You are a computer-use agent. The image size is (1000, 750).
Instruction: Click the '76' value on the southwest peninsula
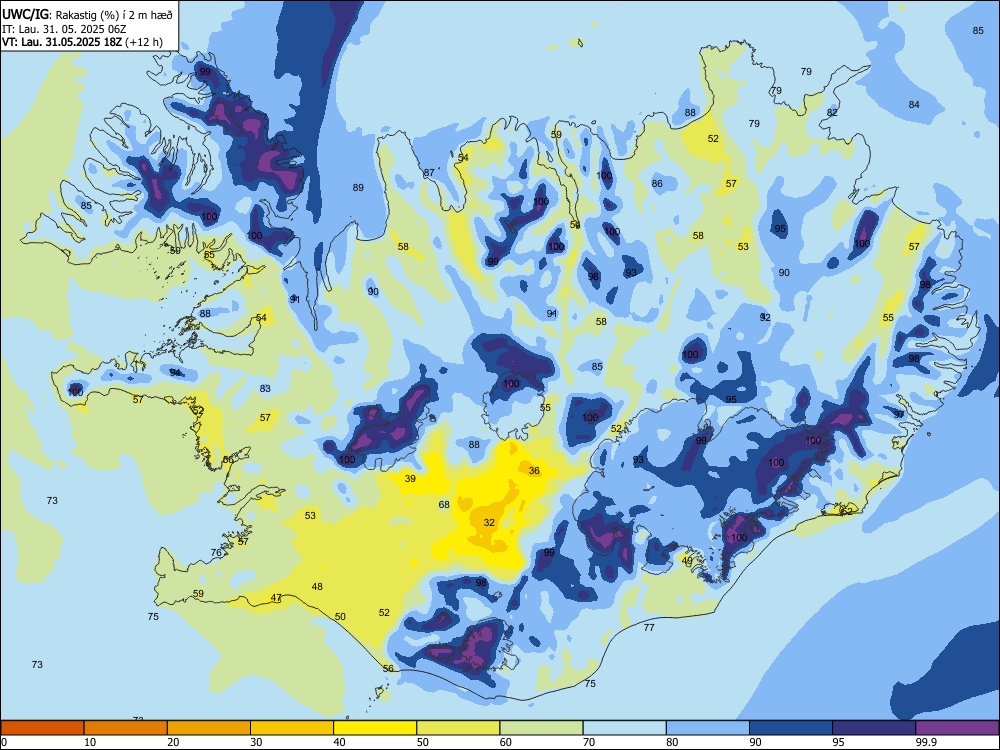216,553
